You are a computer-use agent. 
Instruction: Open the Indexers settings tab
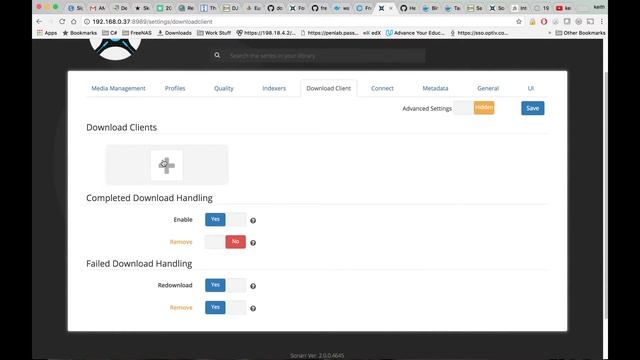click(x=274, y=88)
